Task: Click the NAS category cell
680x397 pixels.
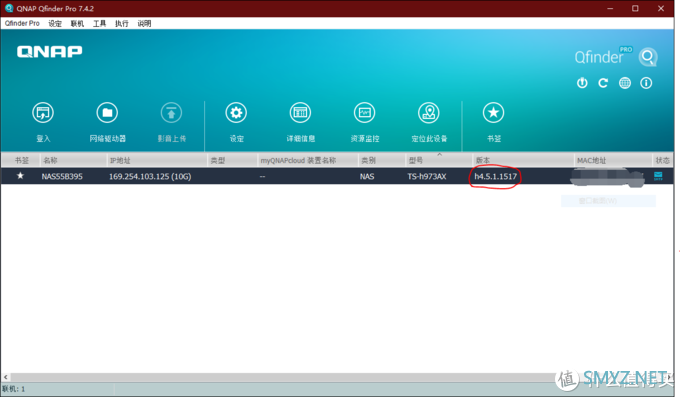Action: coord(367,176)
